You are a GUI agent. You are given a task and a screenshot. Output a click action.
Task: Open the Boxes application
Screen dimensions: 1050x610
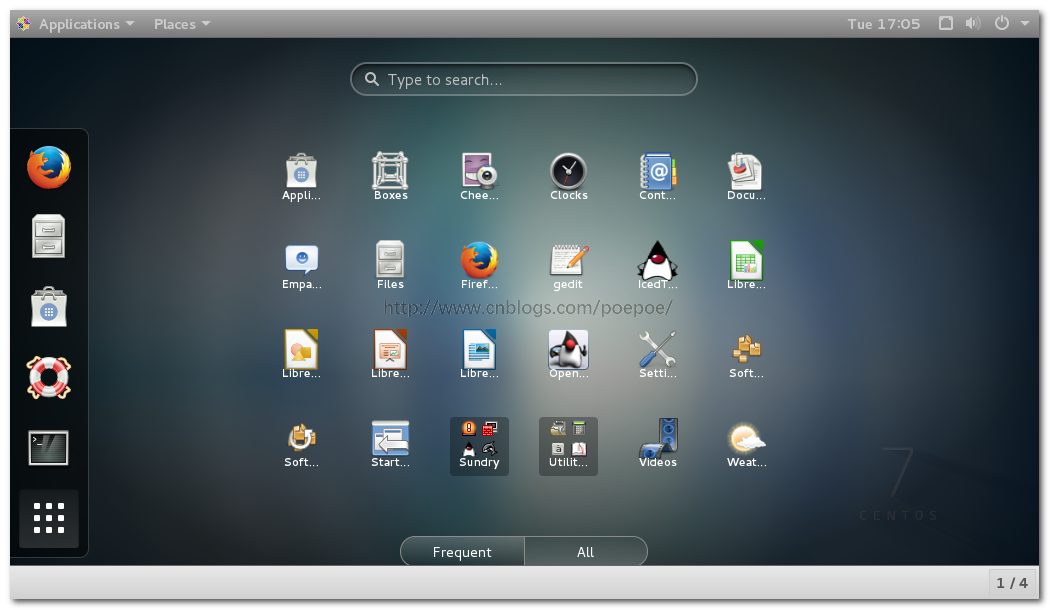(390, 174)
